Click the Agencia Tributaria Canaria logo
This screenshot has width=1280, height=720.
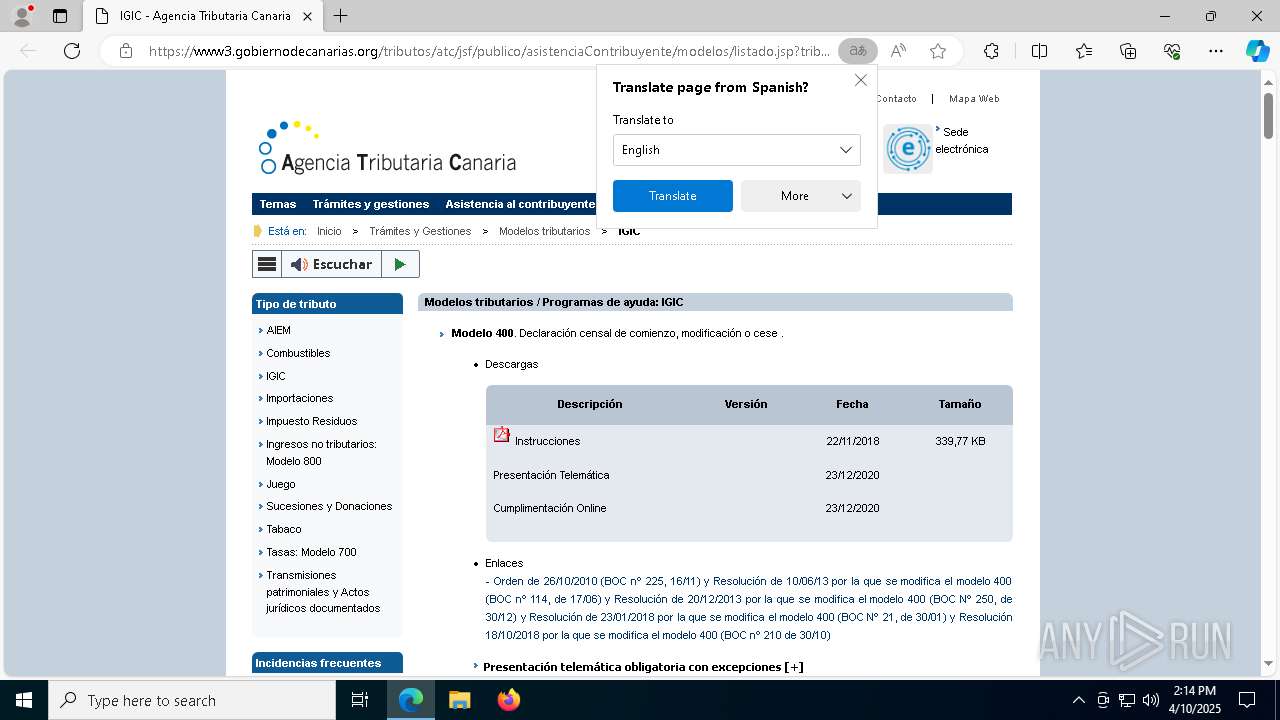point(387,148)
